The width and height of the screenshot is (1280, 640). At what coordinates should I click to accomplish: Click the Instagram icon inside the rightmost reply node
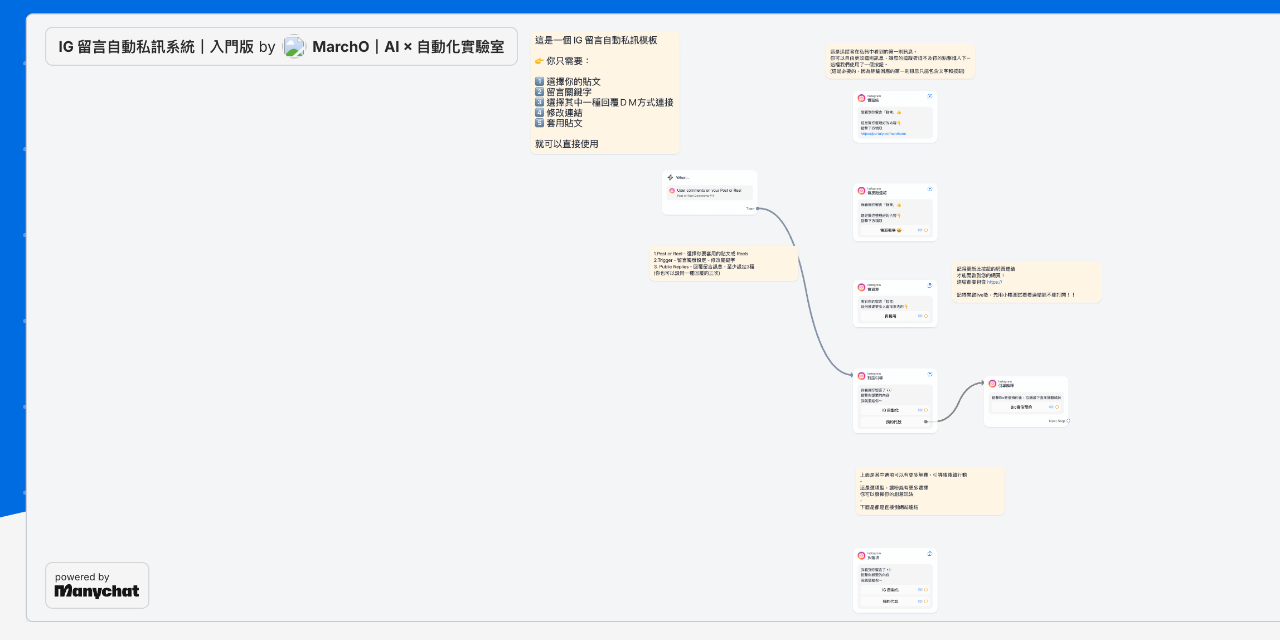(994, 383)
